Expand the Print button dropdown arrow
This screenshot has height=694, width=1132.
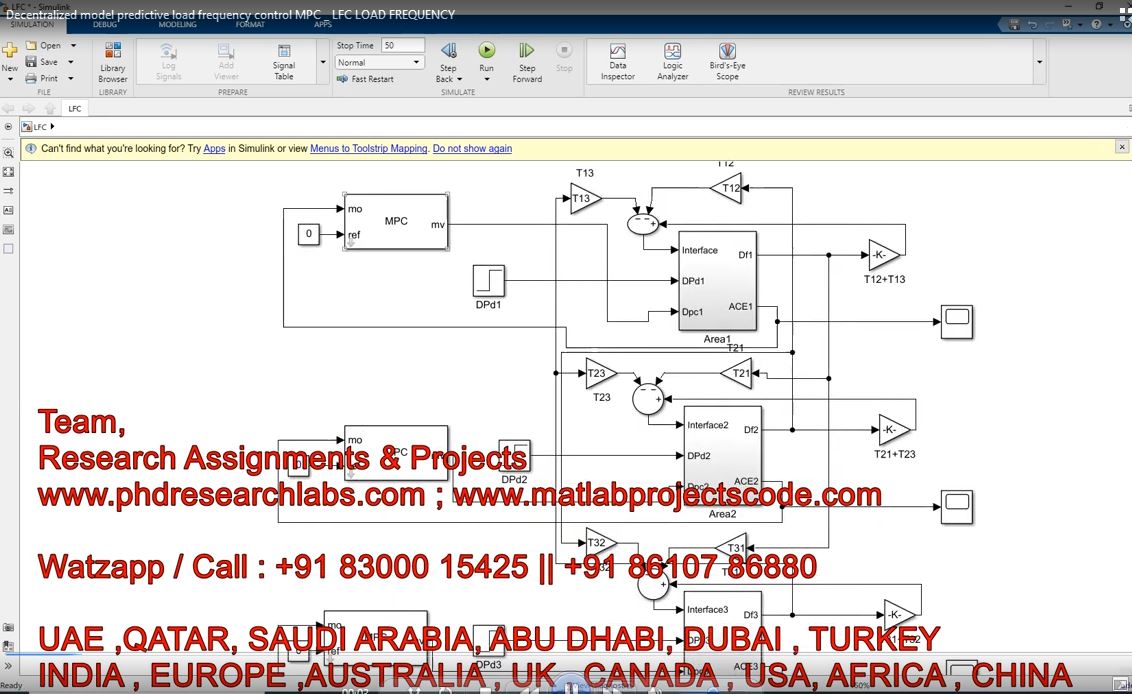point(71,78)
